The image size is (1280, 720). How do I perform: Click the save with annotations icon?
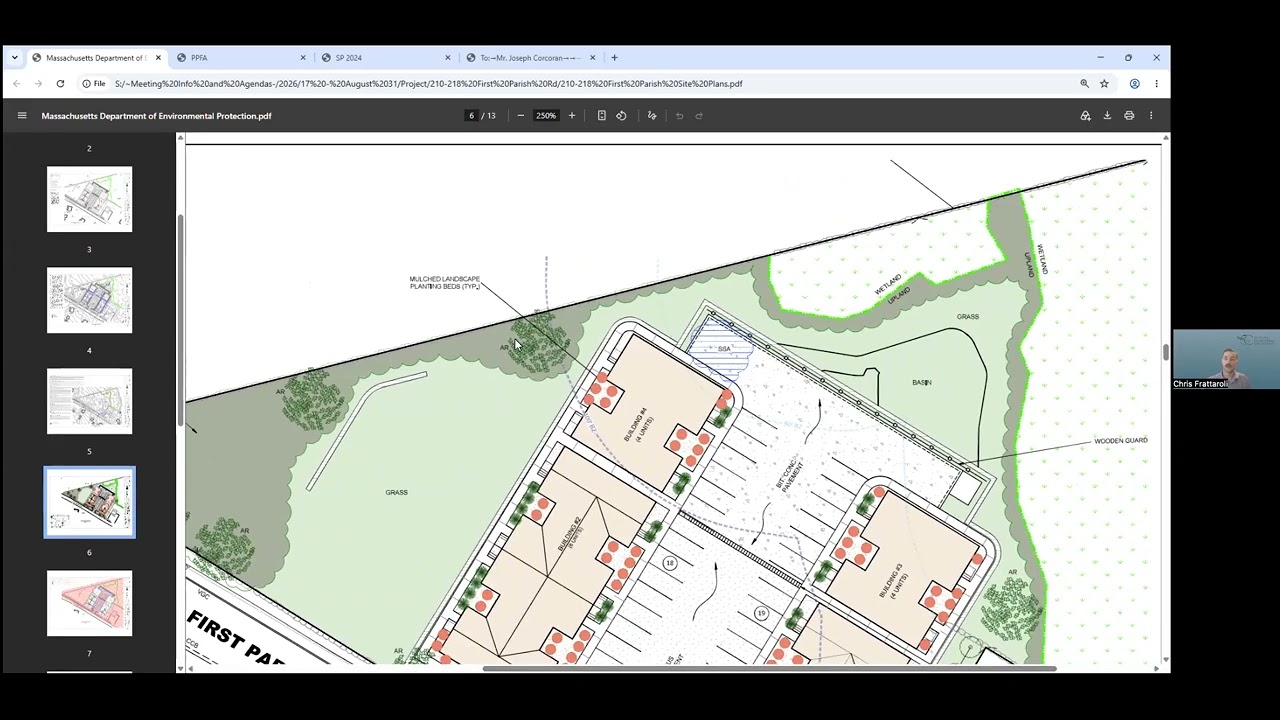coord(1085,116)
